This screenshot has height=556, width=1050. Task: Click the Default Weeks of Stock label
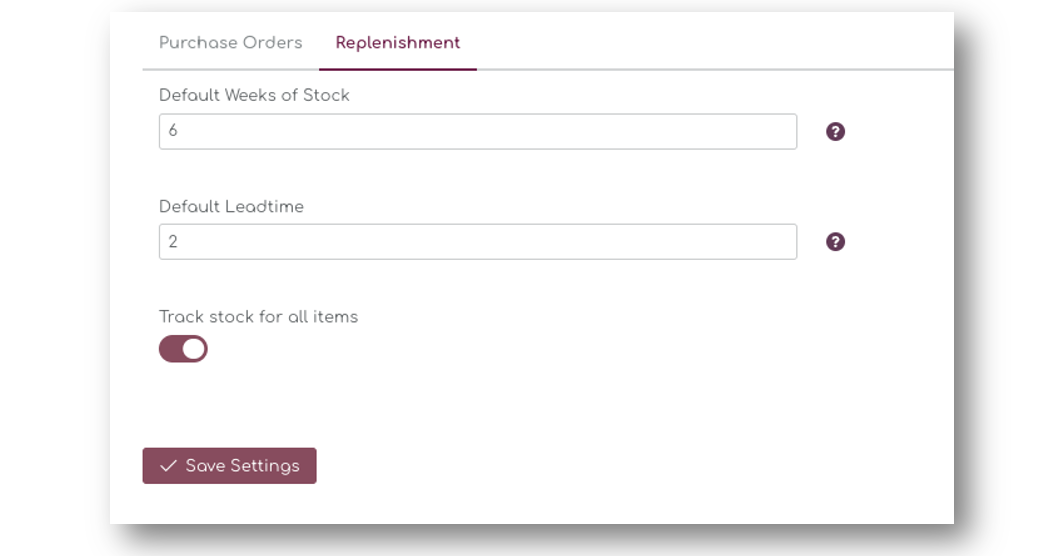click(x=254, y=95)
